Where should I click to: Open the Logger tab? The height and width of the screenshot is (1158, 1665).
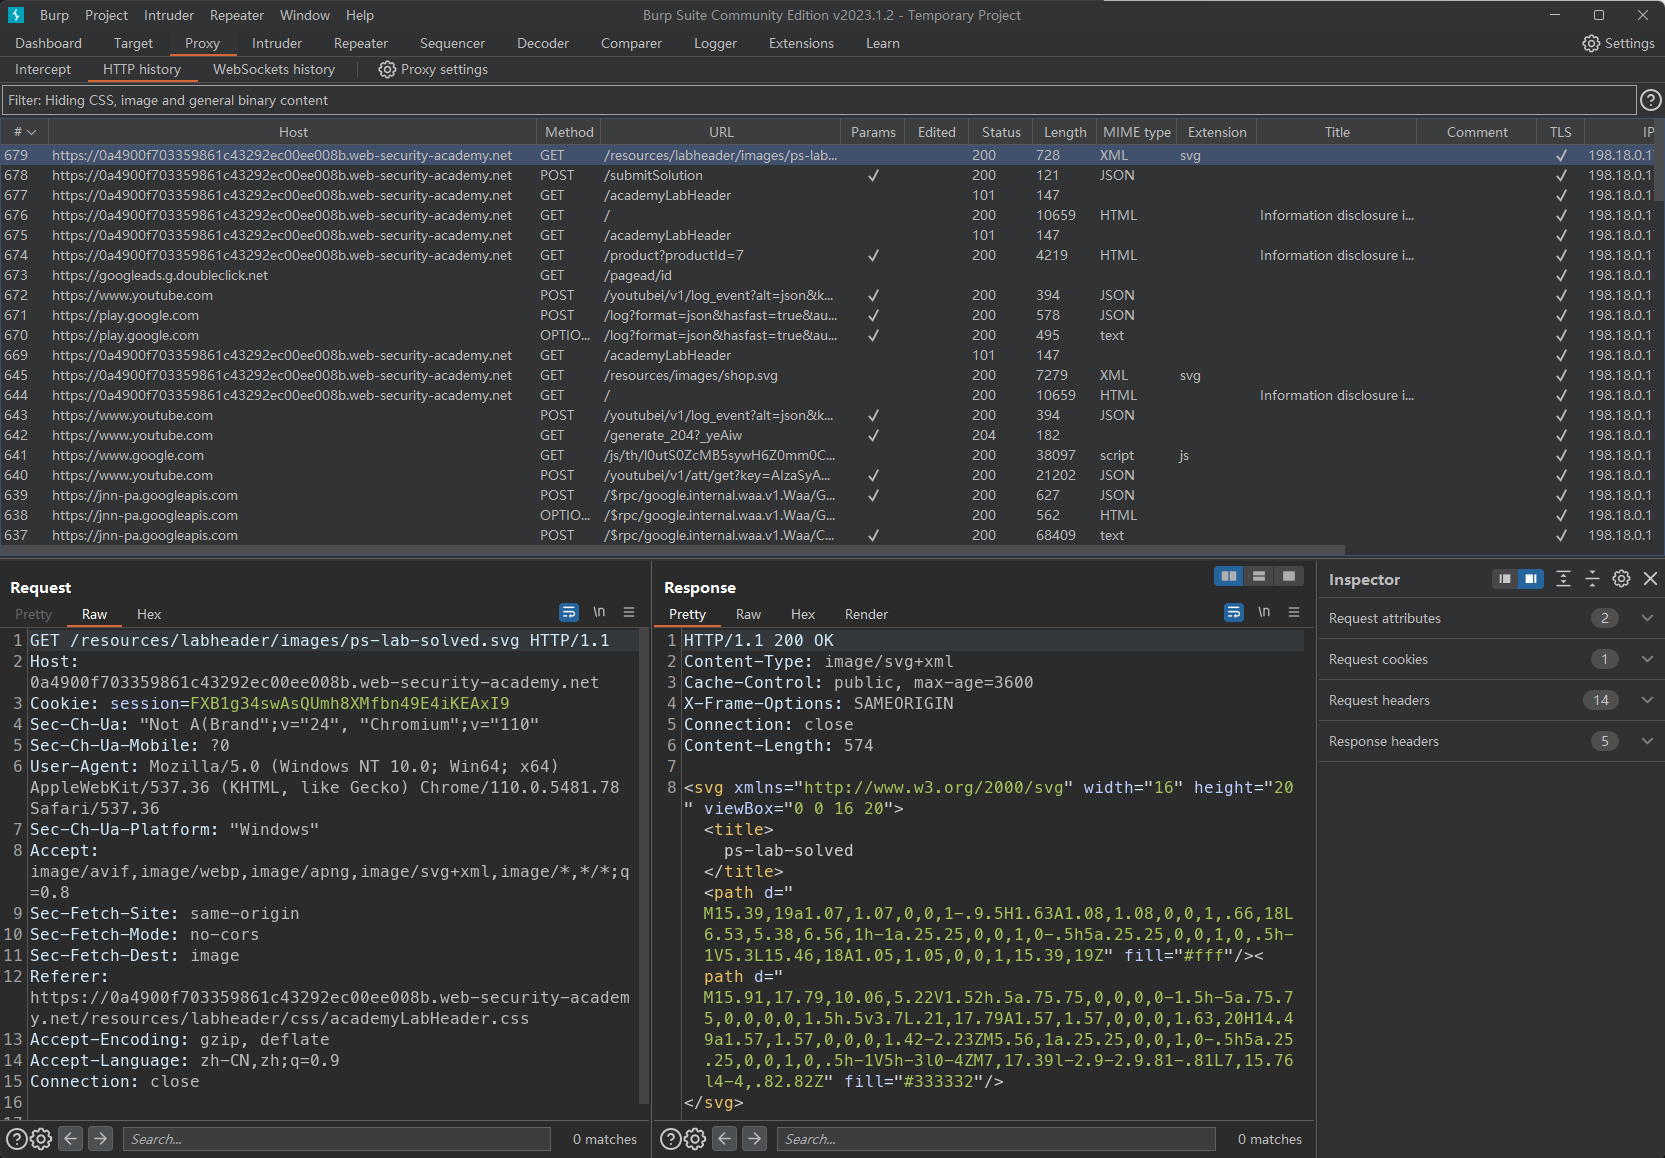(715, 43)
